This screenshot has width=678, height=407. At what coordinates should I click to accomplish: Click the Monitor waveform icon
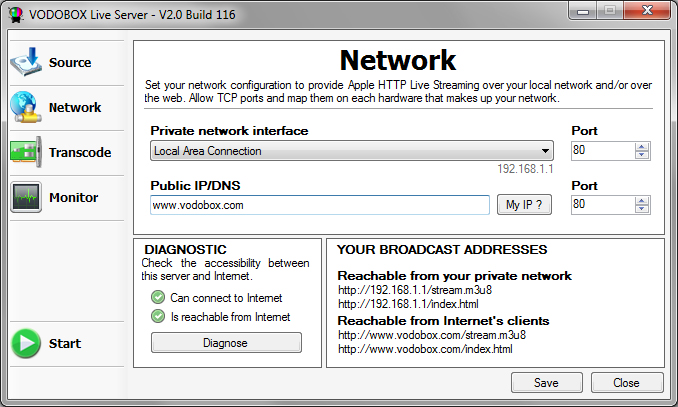click(x=26, y=197)
